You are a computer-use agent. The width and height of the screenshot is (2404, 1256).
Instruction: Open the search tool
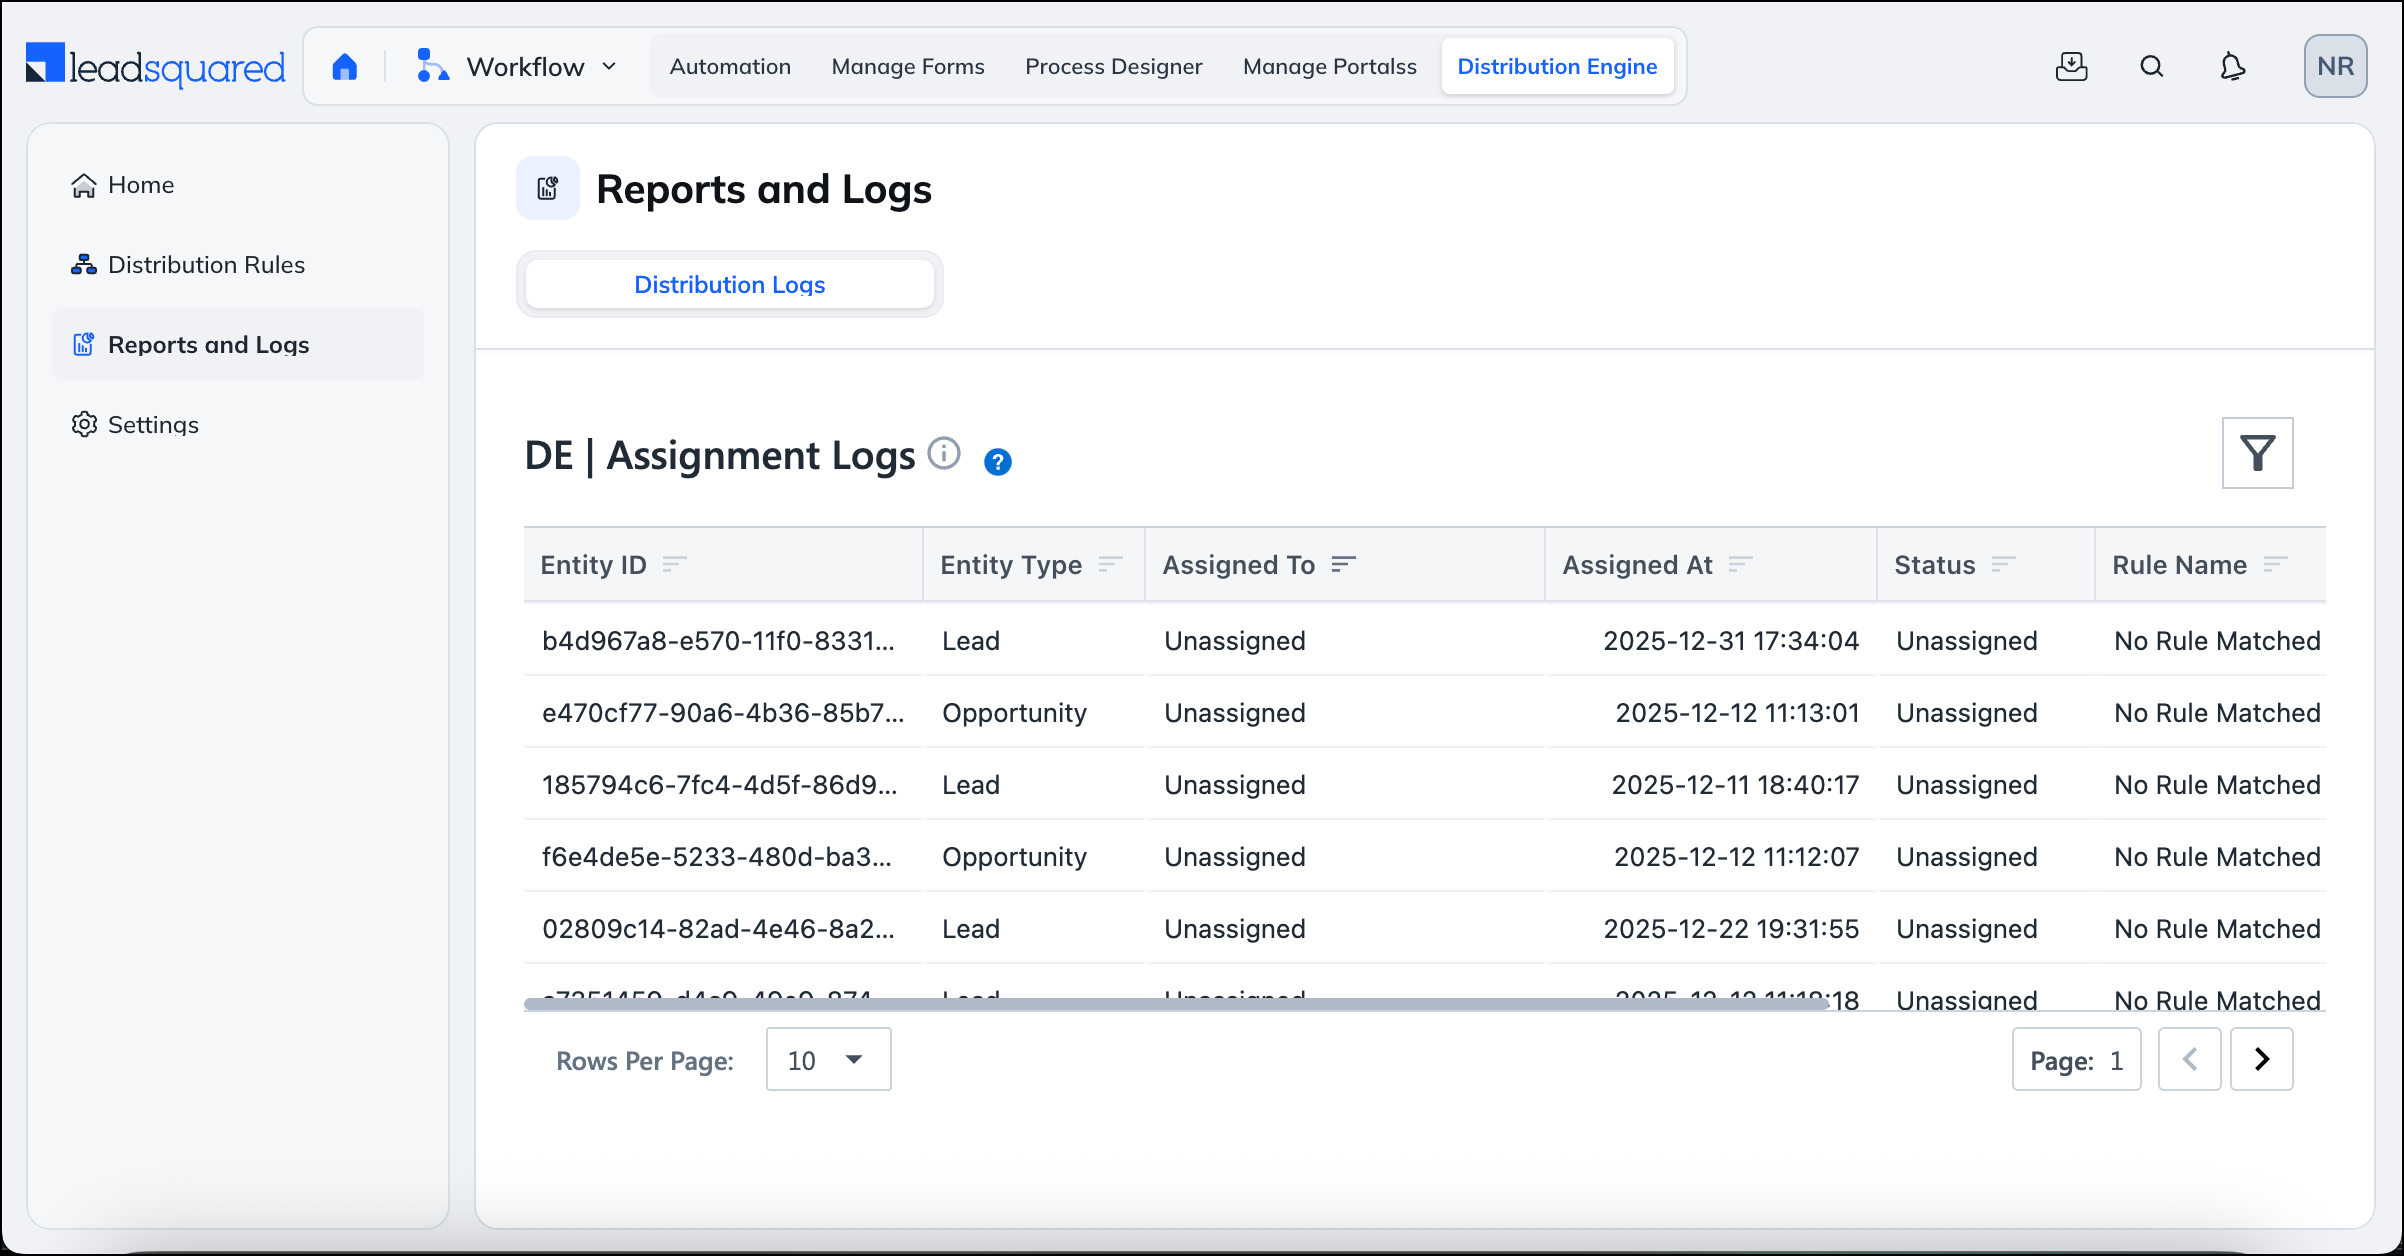pyautogui.click(x=2152, y=66)
